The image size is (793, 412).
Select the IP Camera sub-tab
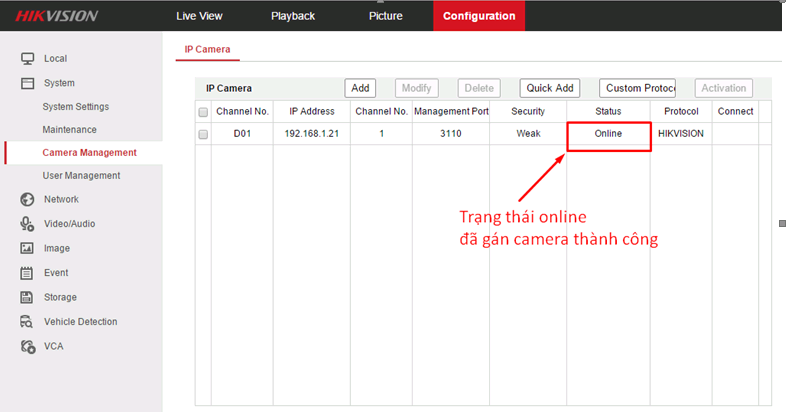pos(207,48)
